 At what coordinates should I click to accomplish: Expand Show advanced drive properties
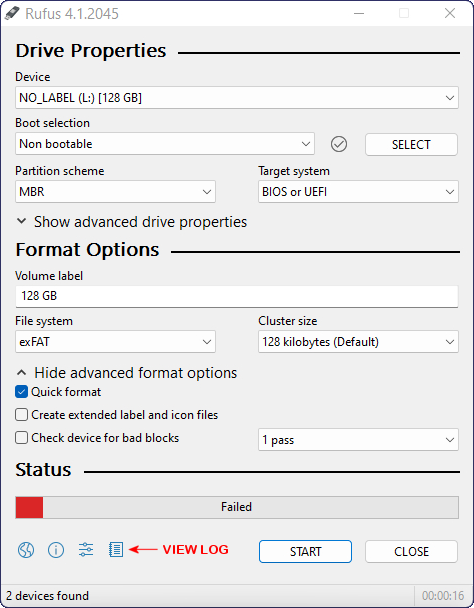[132, 222]
